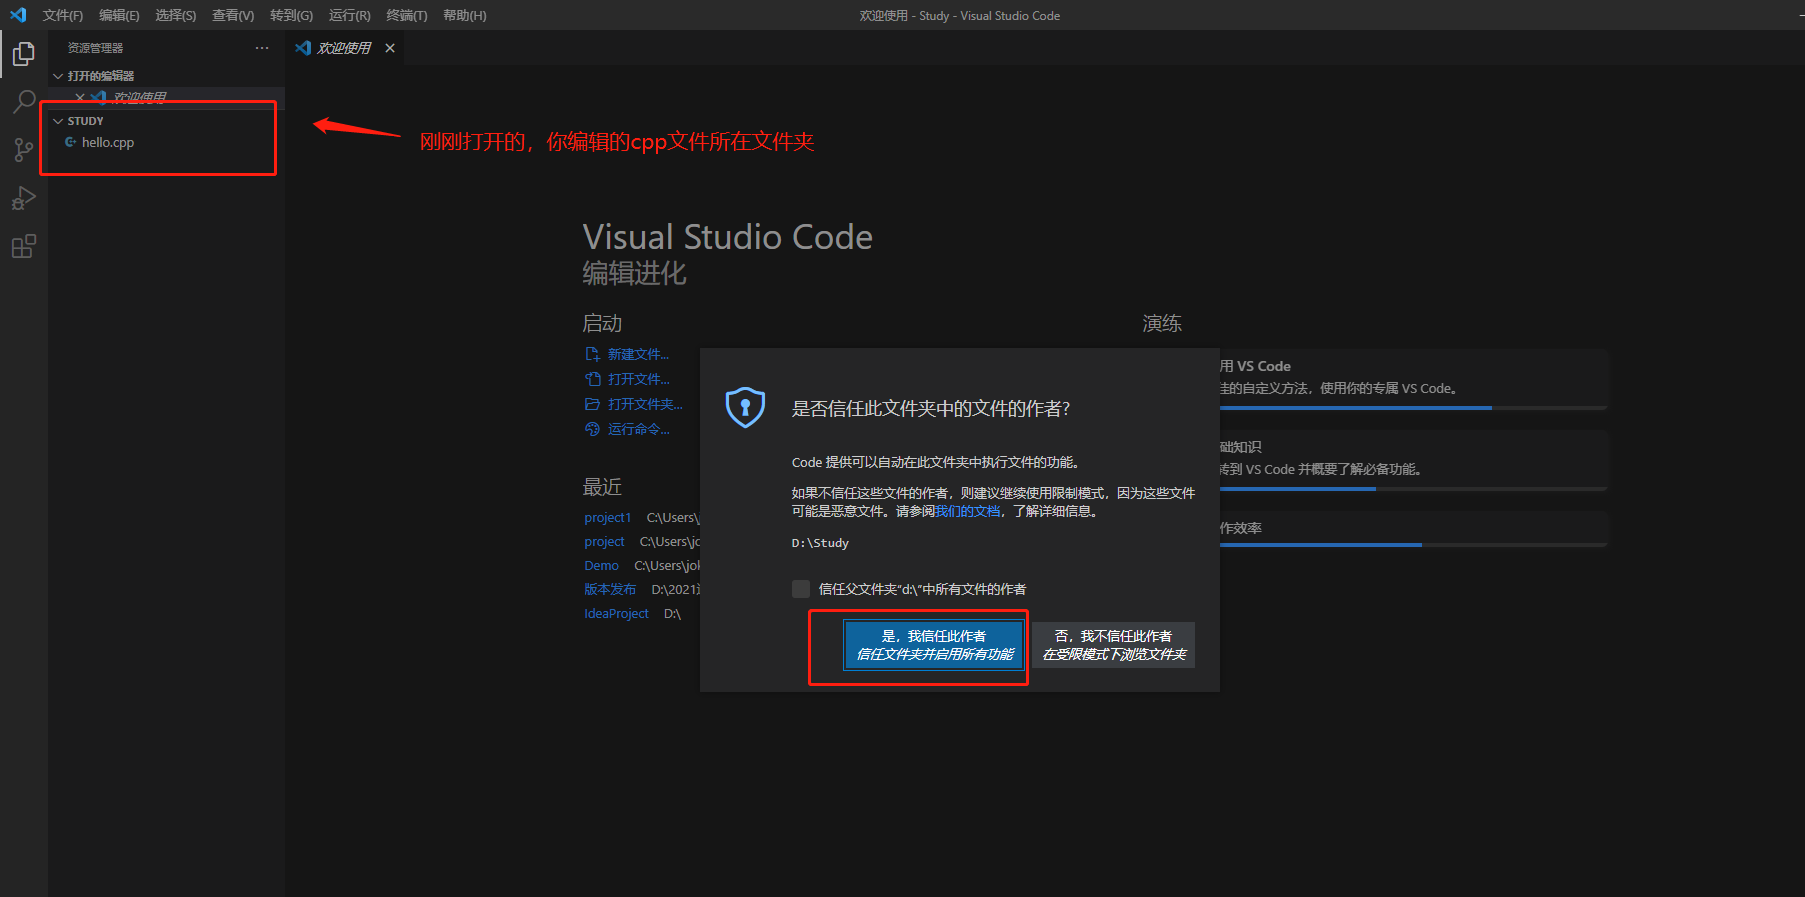The height and width of the screenshot is (897, 1805).
Task: Click progress bar under 础知识 walkthrough
Action: coord(1413,489)
